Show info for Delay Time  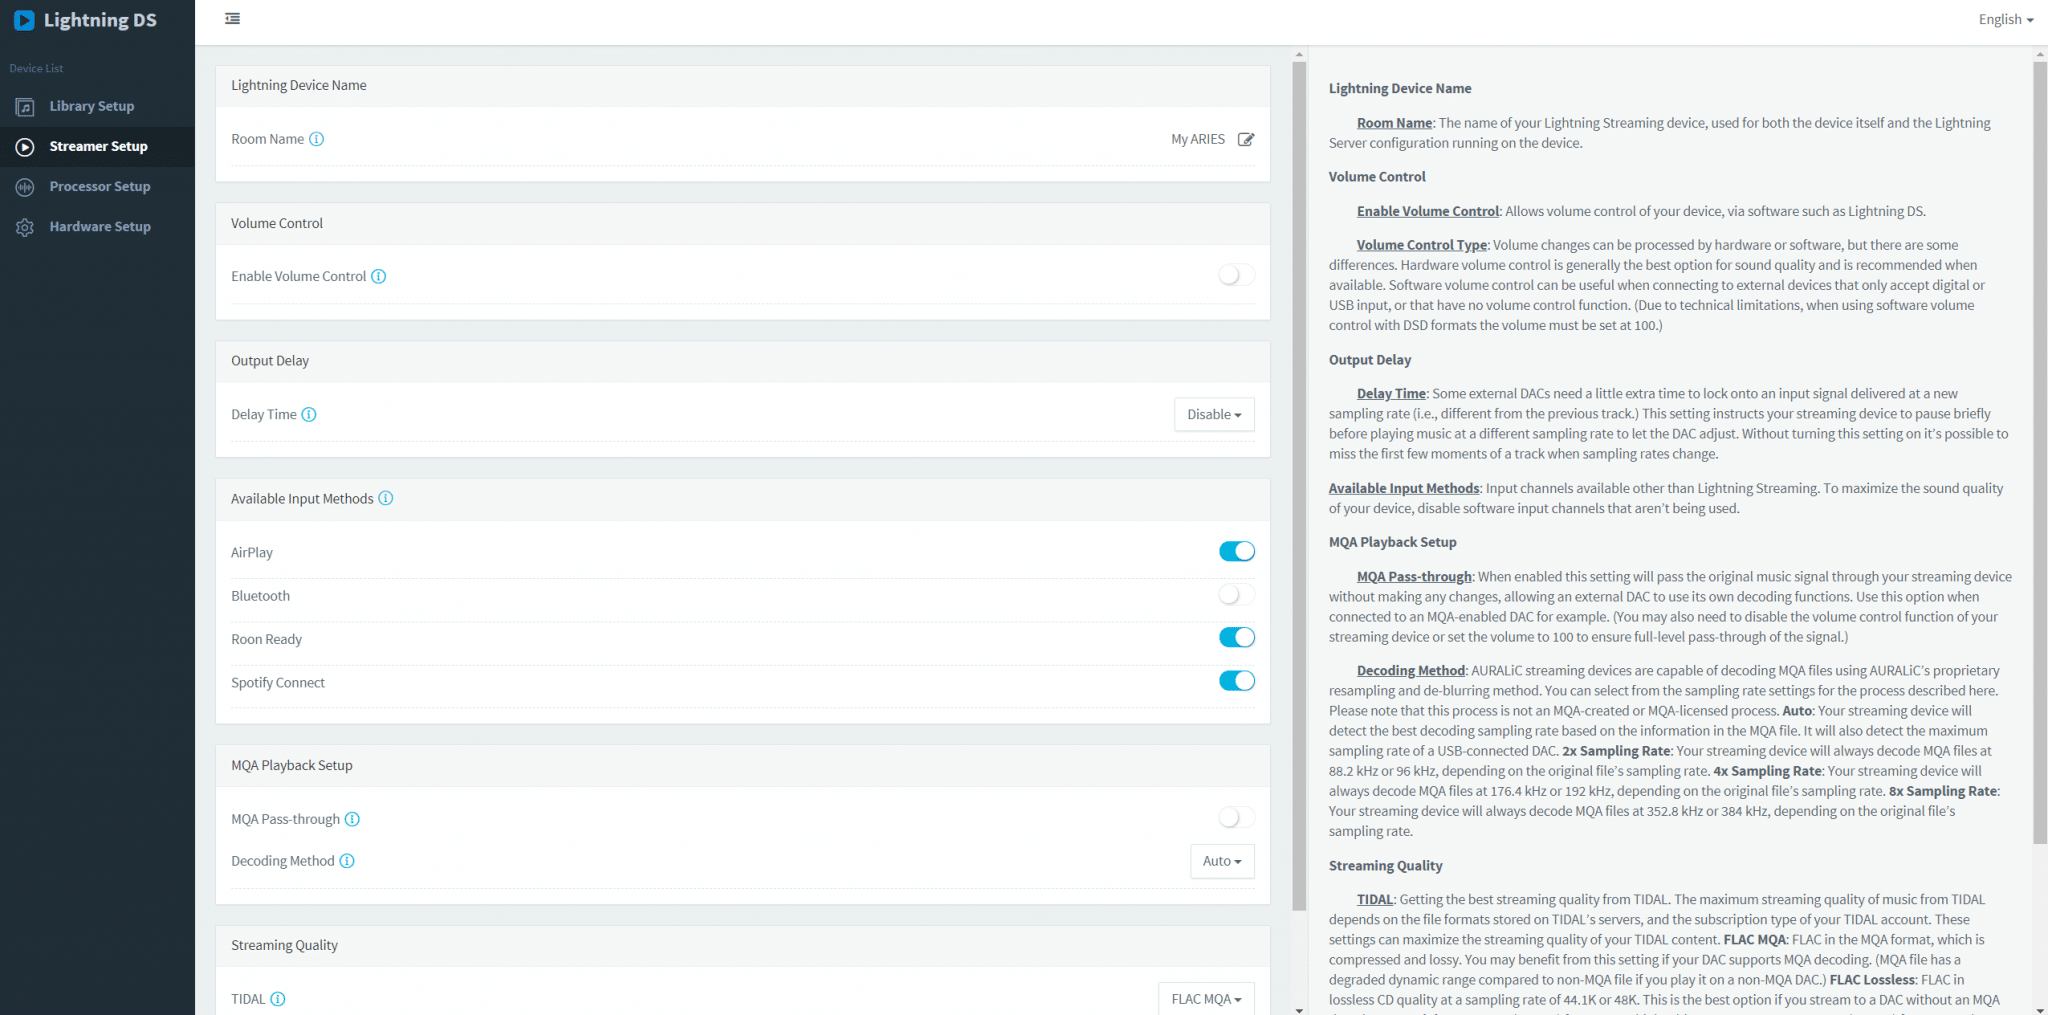[309, 415]
